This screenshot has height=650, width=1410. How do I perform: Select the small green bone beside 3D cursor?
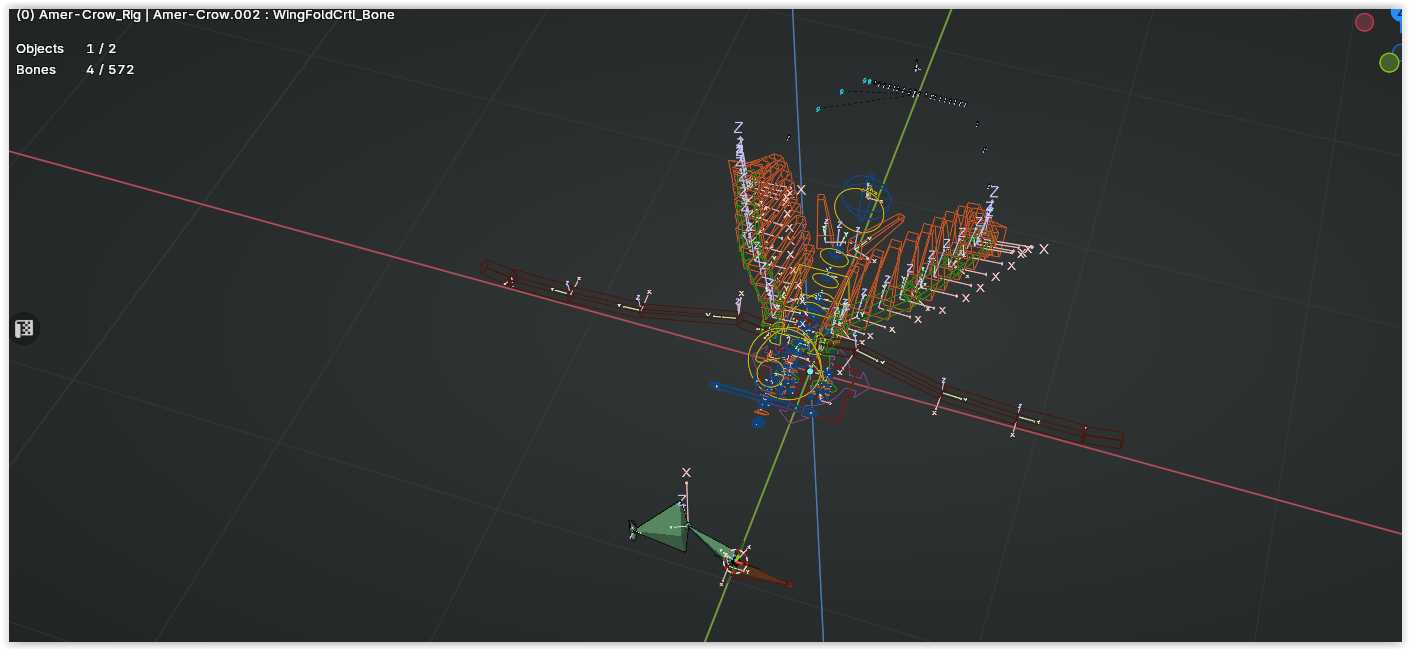coord(711,547)
